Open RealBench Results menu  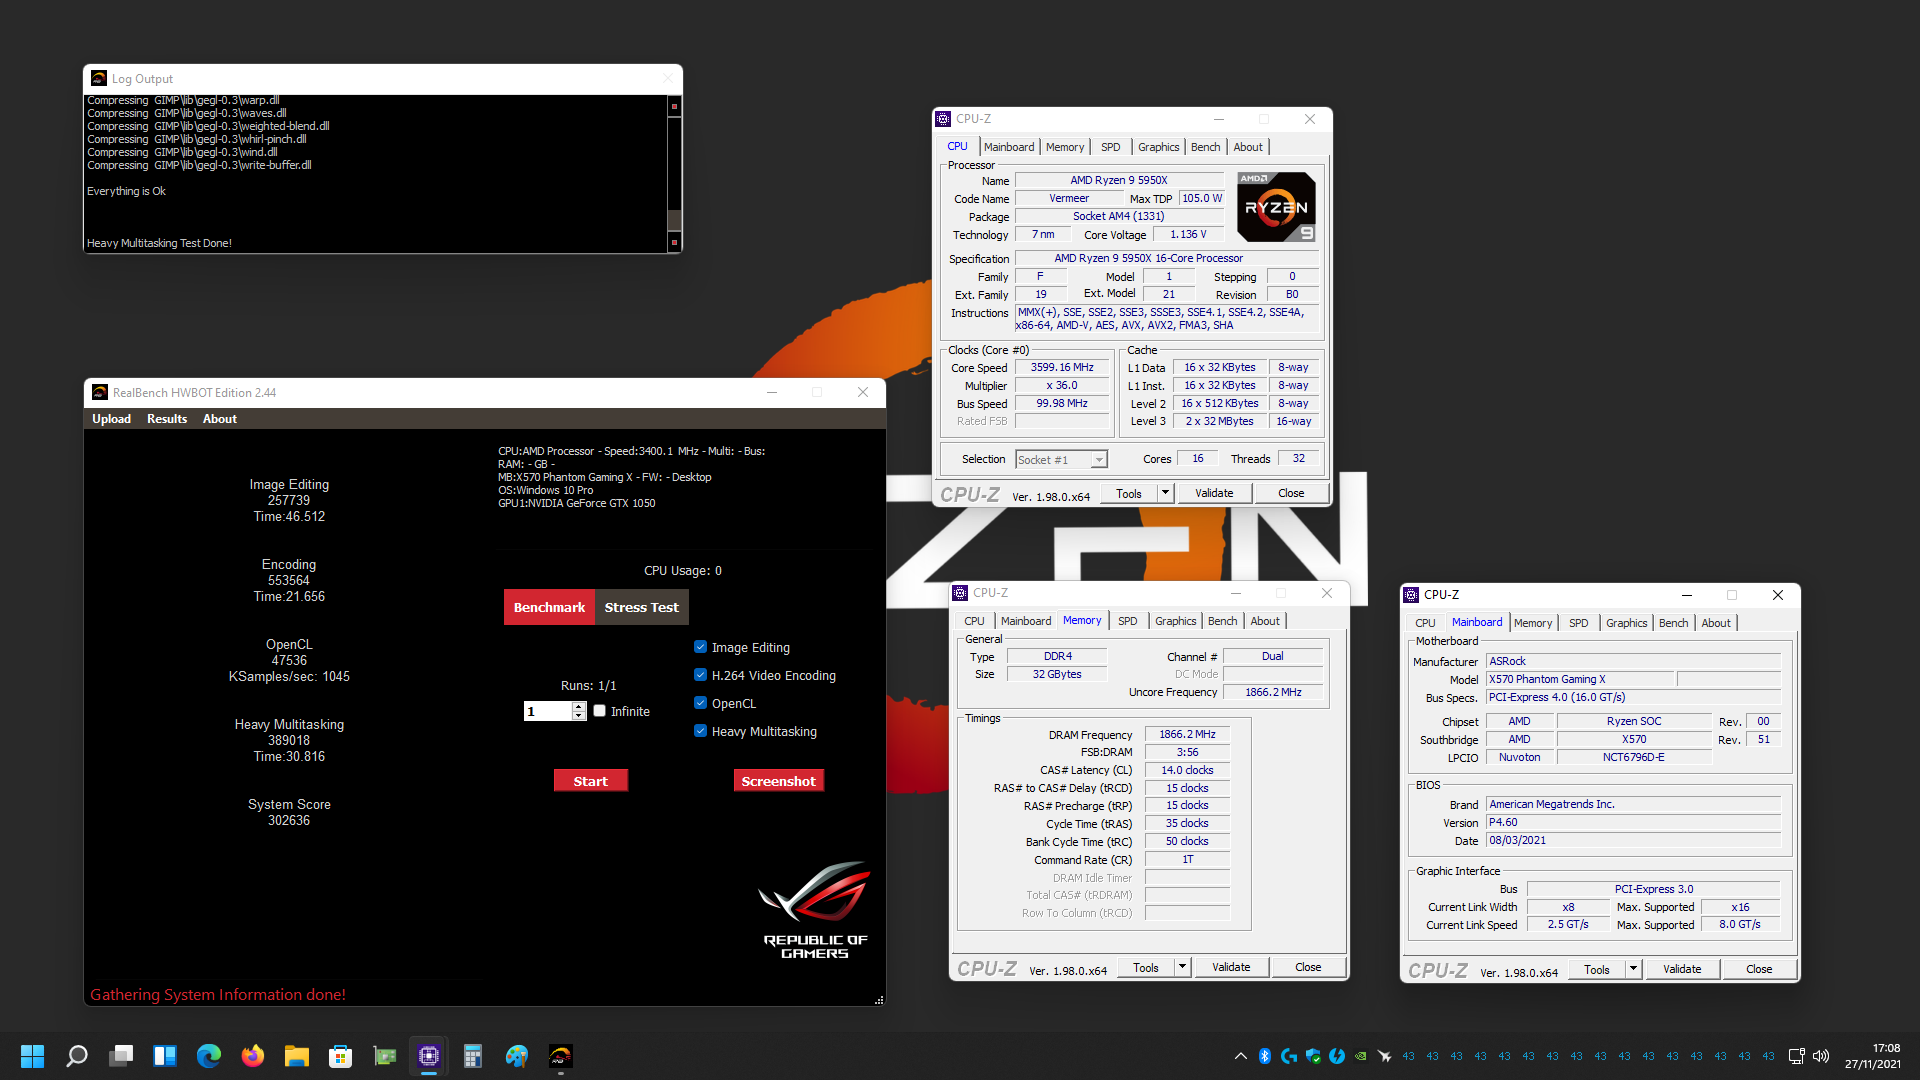(167, 419)
